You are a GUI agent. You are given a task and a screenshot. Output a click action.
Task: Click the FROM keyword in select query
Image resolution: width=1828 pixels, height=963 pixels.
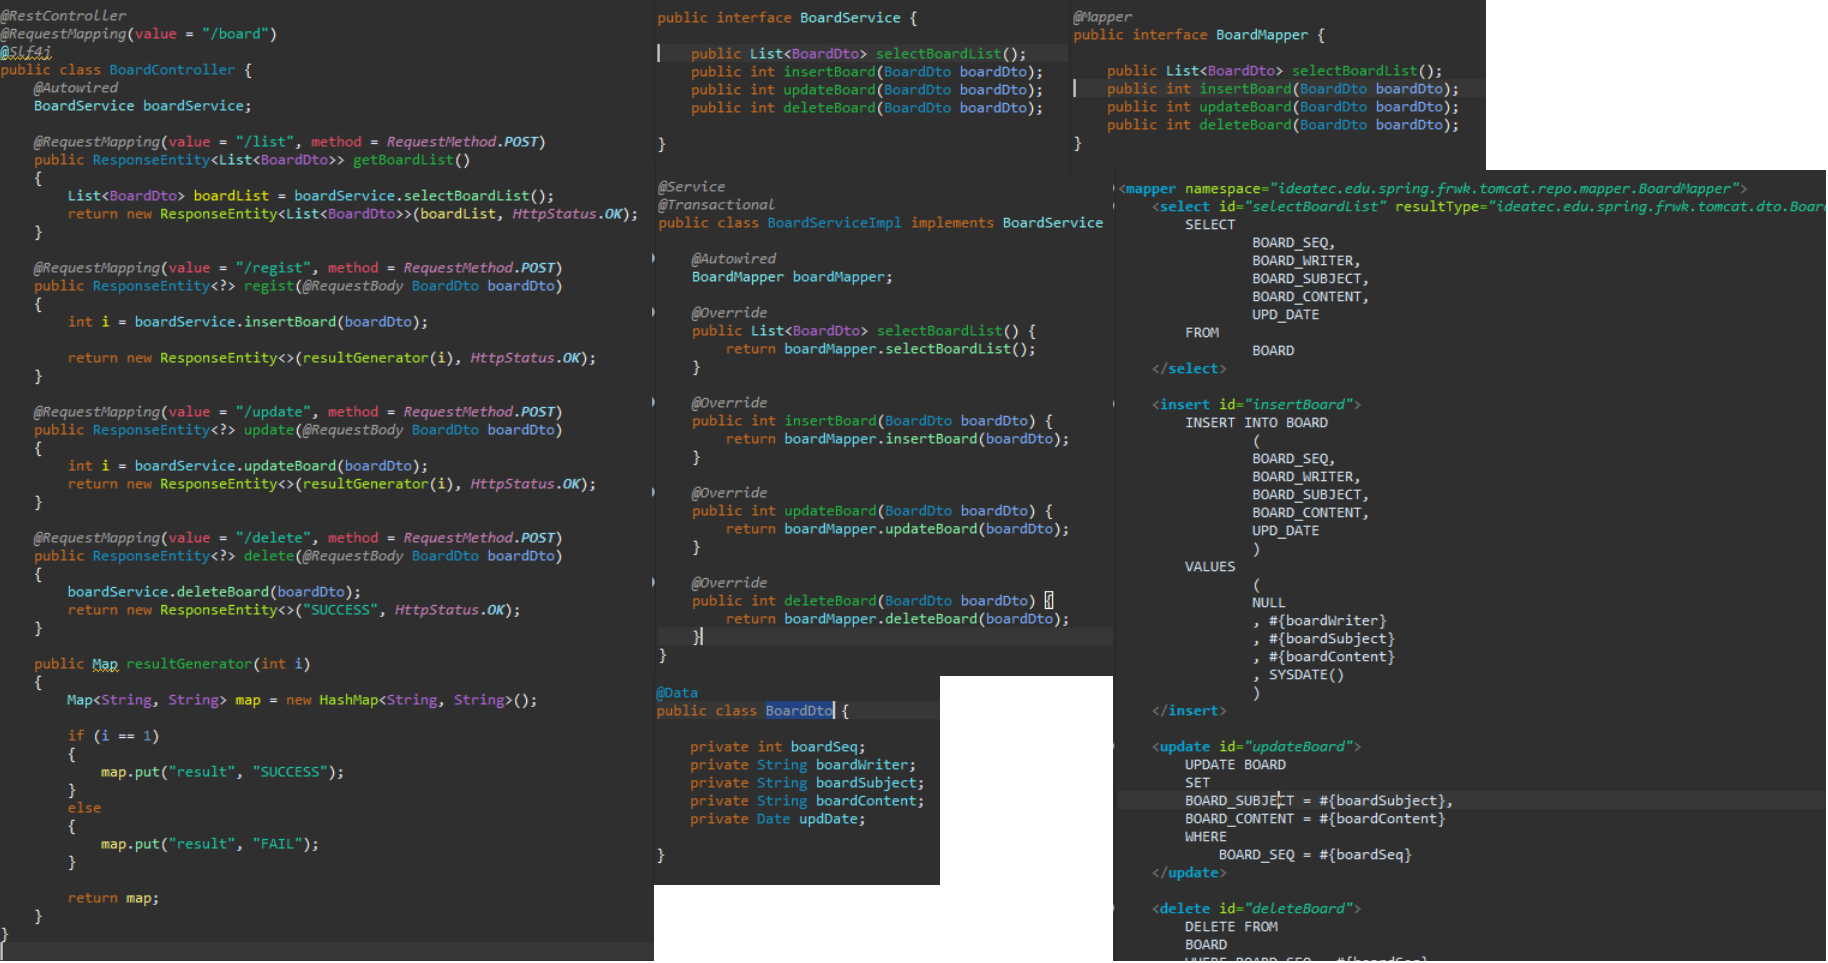(x=1202, y=333)
